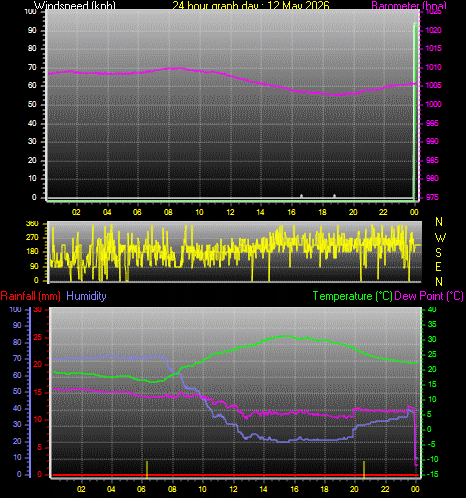Select the Rainfall (mm) legend label
466x498 pixels.
pos(31,296)
